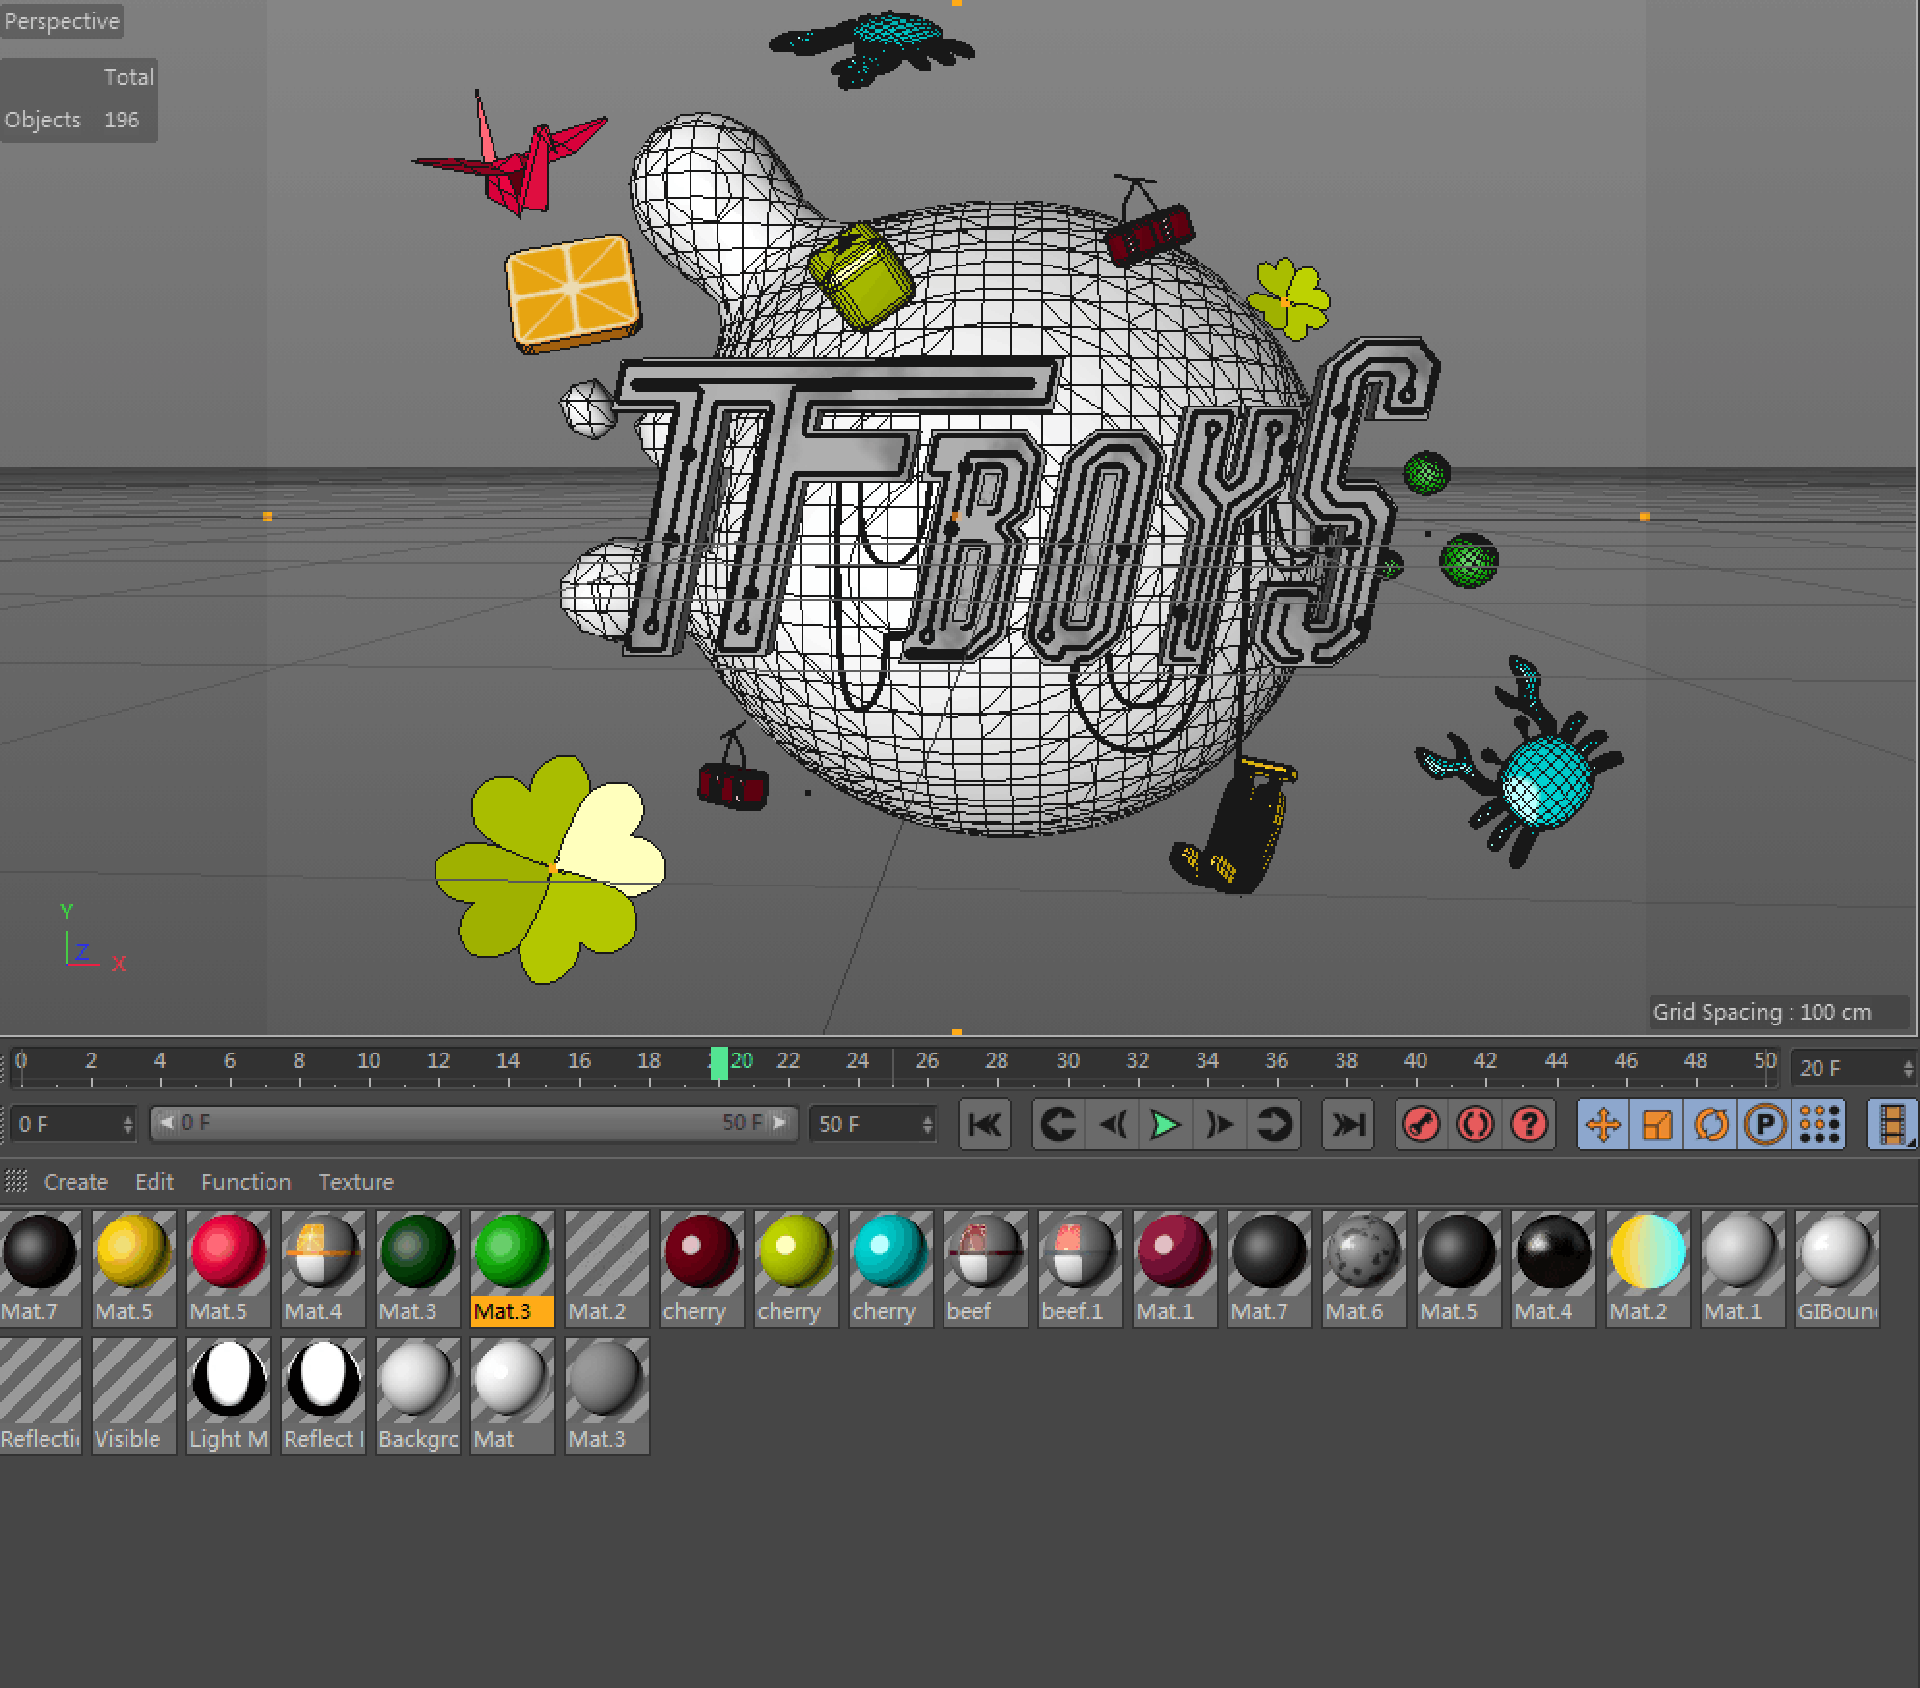Toggle Scale keyframe recording
Screen dimensions: 1920x1688
coord(1657,1124)
